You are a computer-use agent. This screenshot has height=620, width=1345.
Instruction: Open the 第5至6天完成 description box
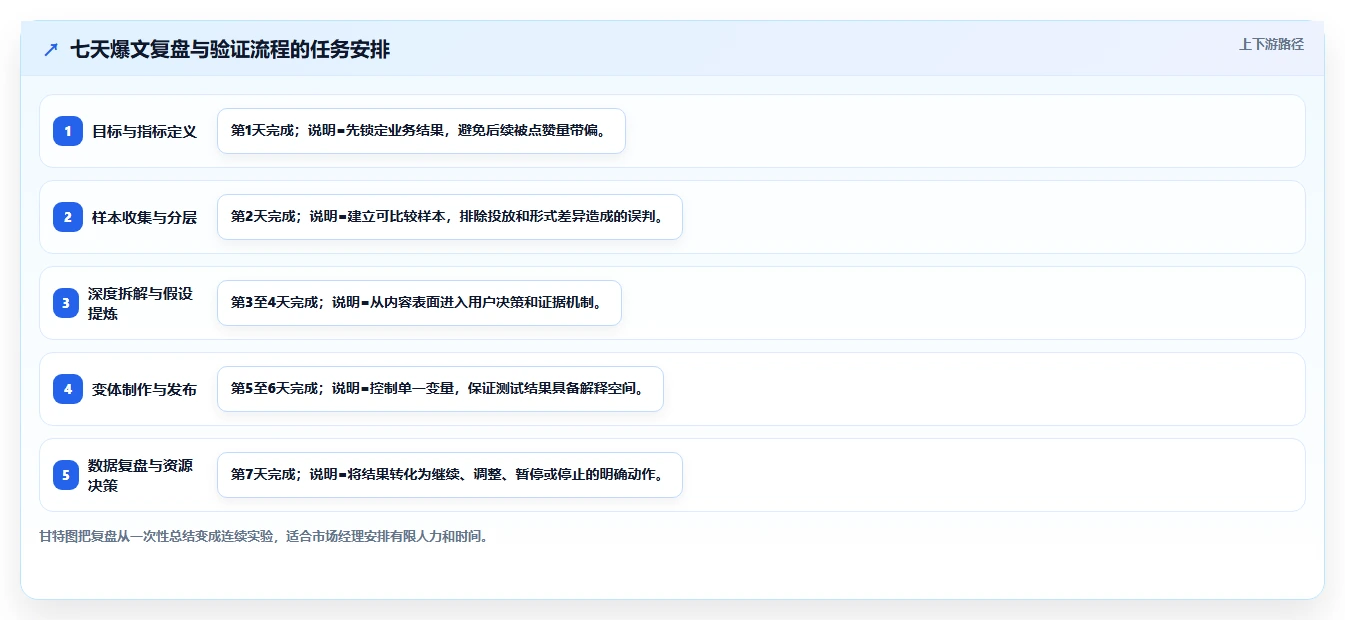pyautogui.click(x=440, y=389)
